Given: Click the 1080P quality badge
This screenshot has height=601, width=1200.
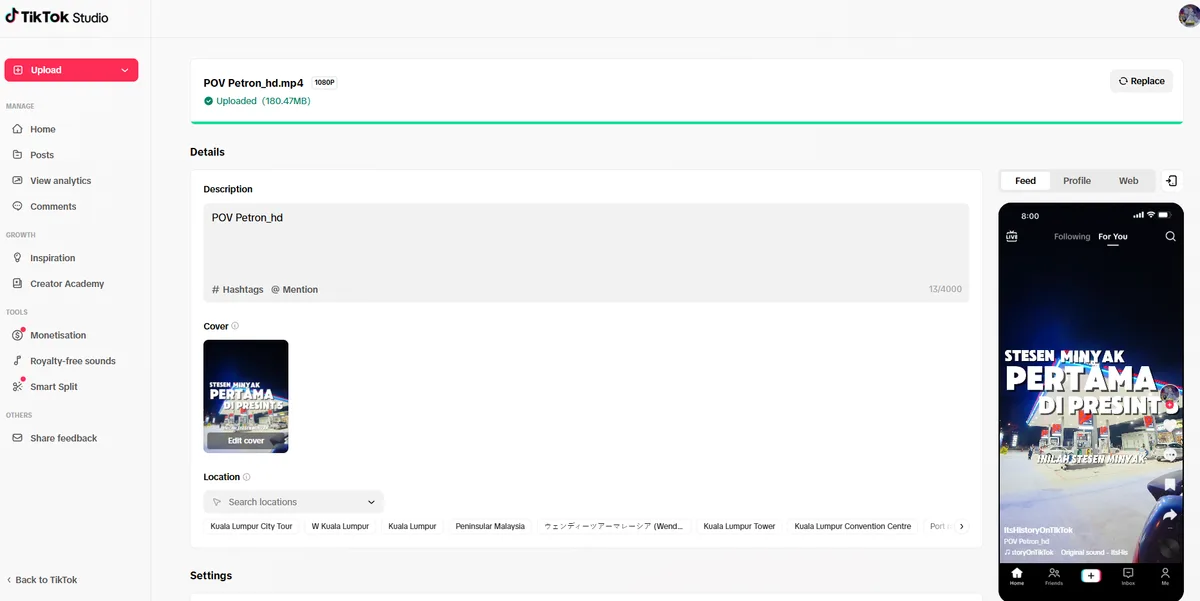Looking at the screenshot, I should [324, 83].
